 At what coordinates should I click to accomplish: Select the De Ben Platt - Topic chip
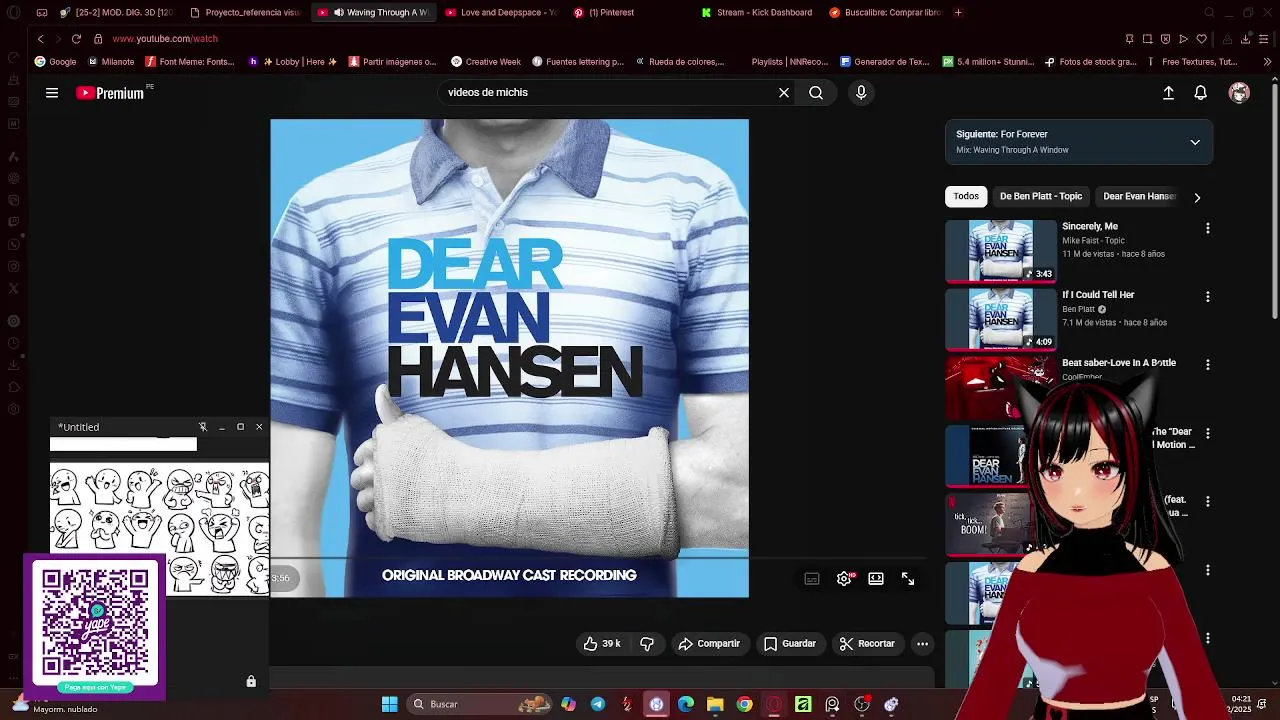point(1041,197)
